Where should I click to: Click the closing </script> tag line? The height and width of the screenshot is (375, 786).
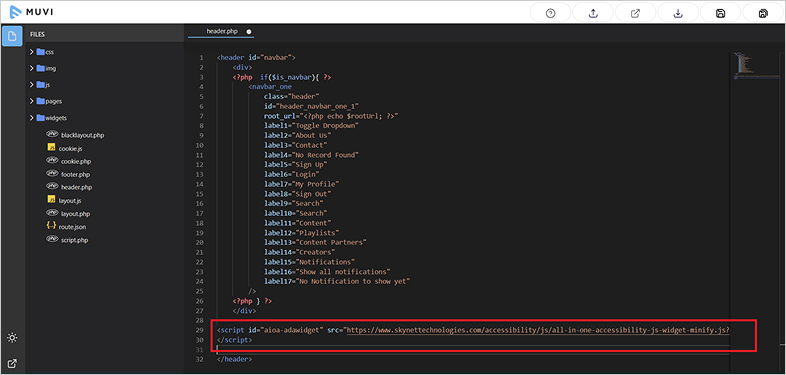coord(235,339)
